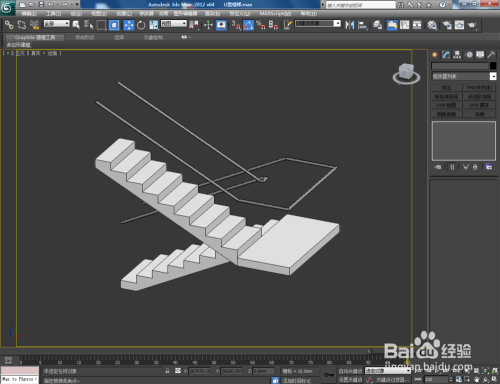Click the Bind to Space Warp icon
The image size is (500, 384).
[34, 25]
